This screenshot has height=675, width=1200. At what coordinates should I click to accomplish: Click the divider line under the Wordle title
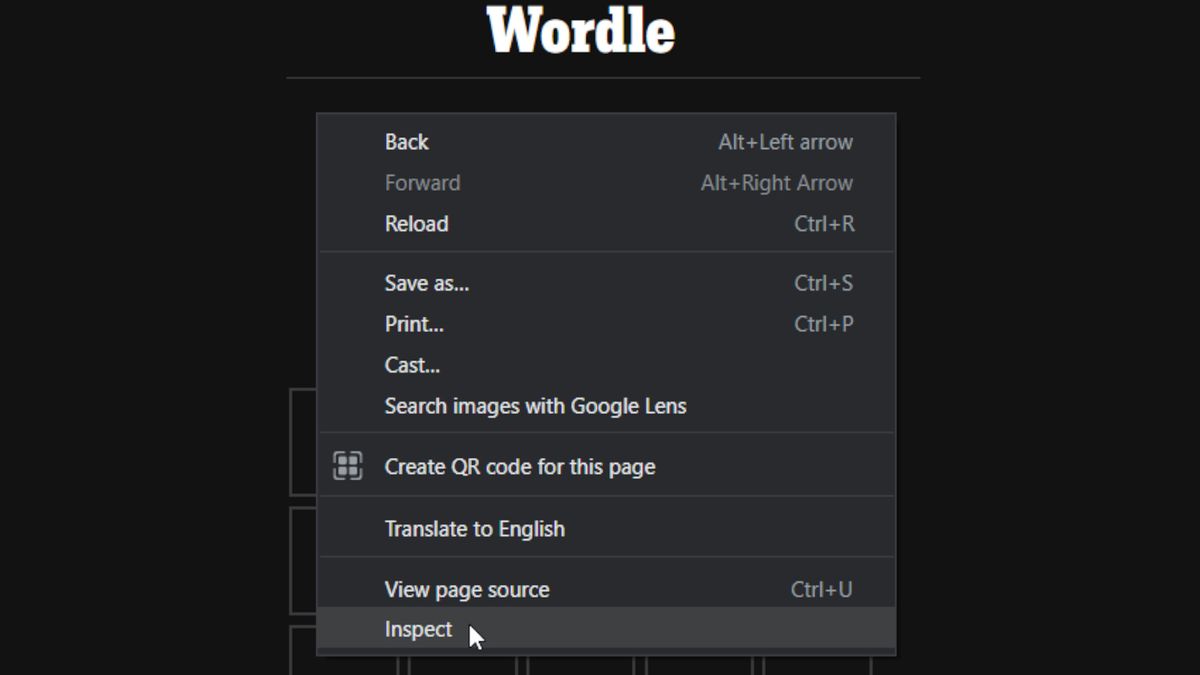(x=603, y=75)
